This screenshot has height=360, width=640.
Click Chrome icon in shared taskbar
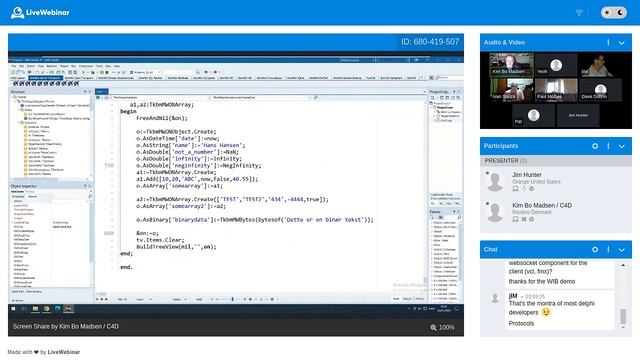click(47, 309)
